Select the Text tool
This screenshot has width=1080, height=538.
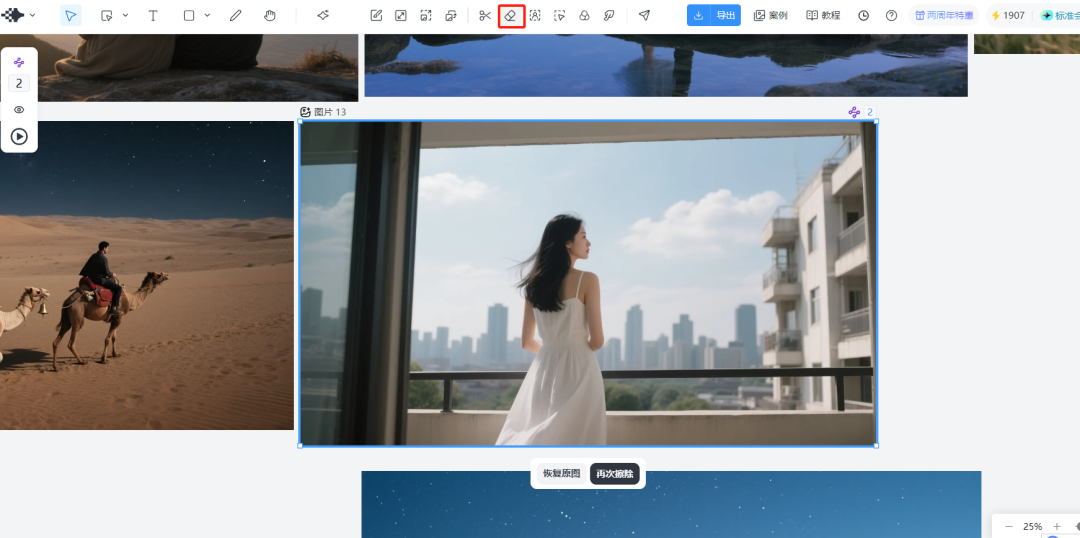point(153,16)
